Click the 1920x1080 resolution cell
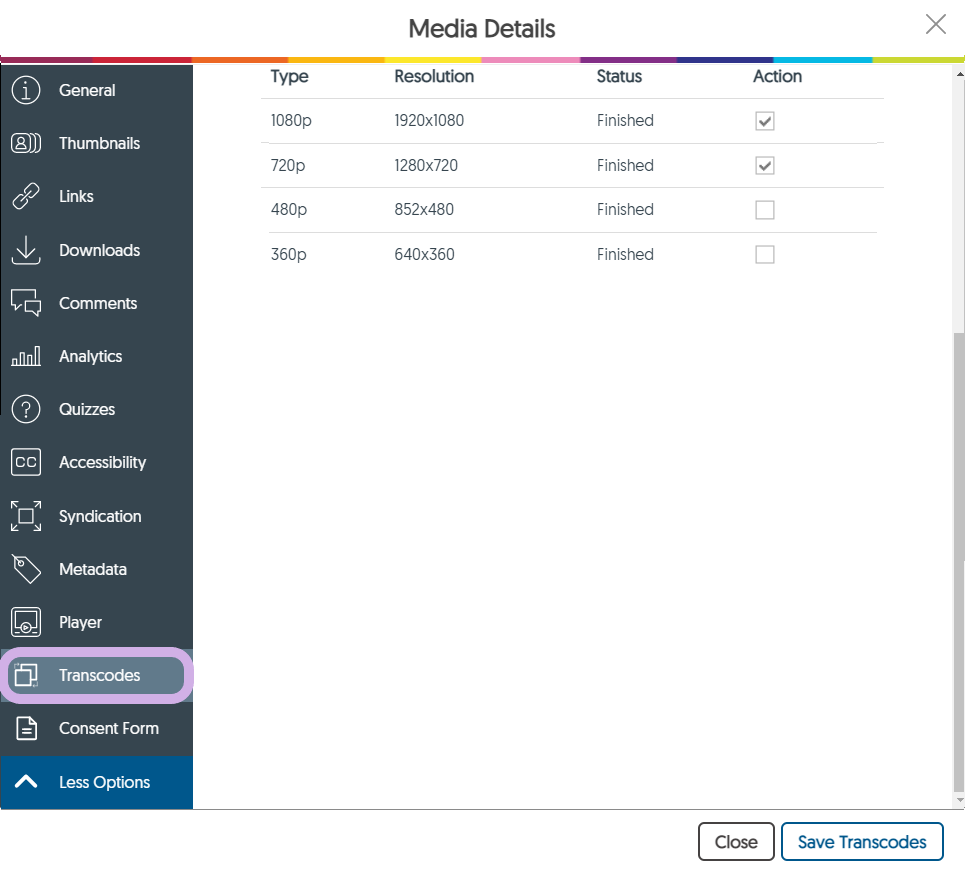This screenshot has height=870, width=965. [429, 121]
